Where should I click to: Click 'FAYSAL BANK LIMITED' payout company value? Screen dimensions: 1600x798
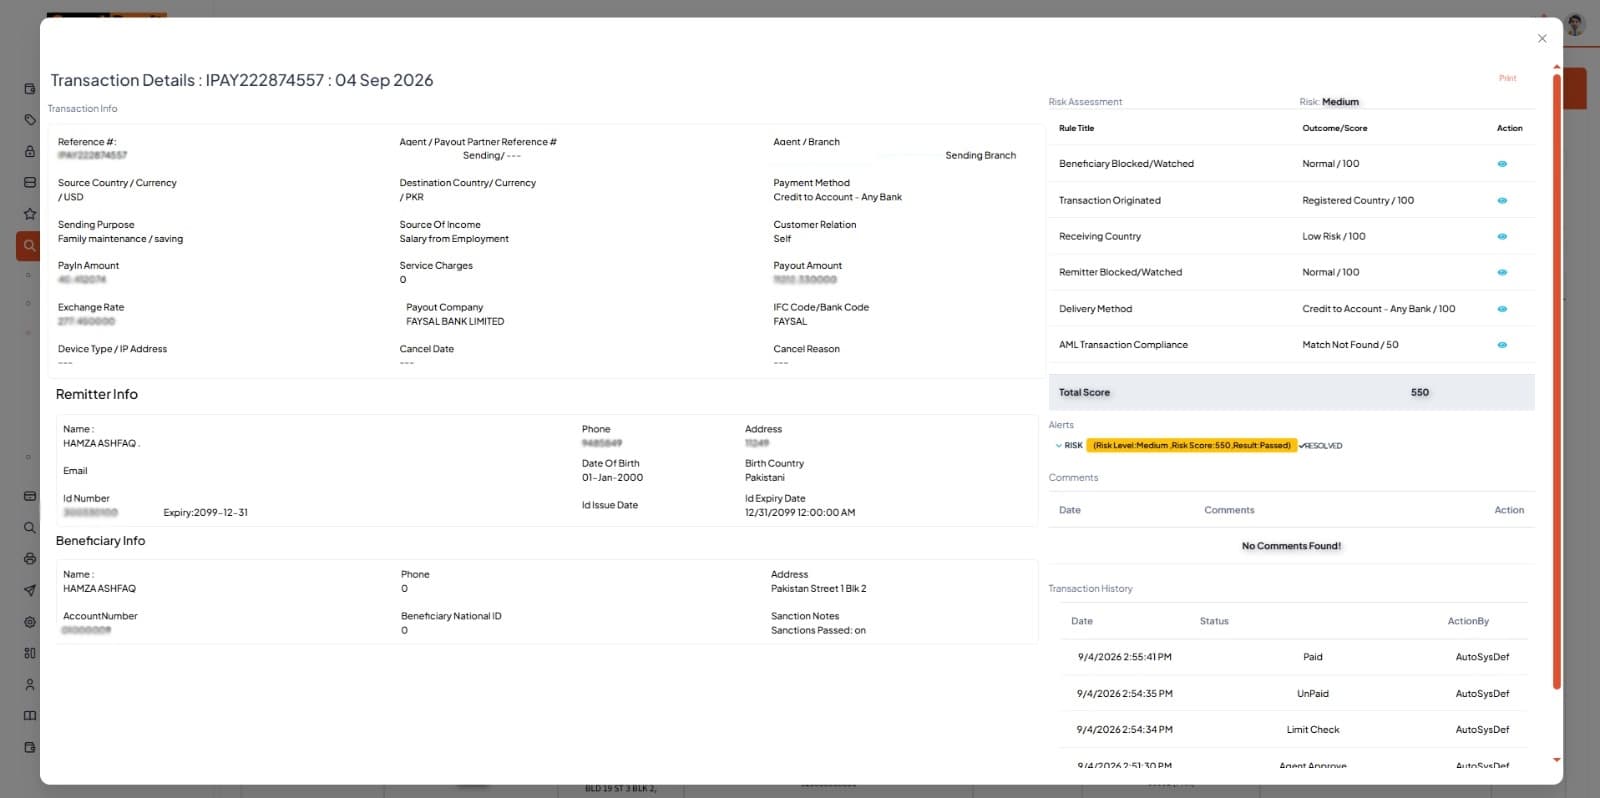pyautogui.click(x=455, y=322)
